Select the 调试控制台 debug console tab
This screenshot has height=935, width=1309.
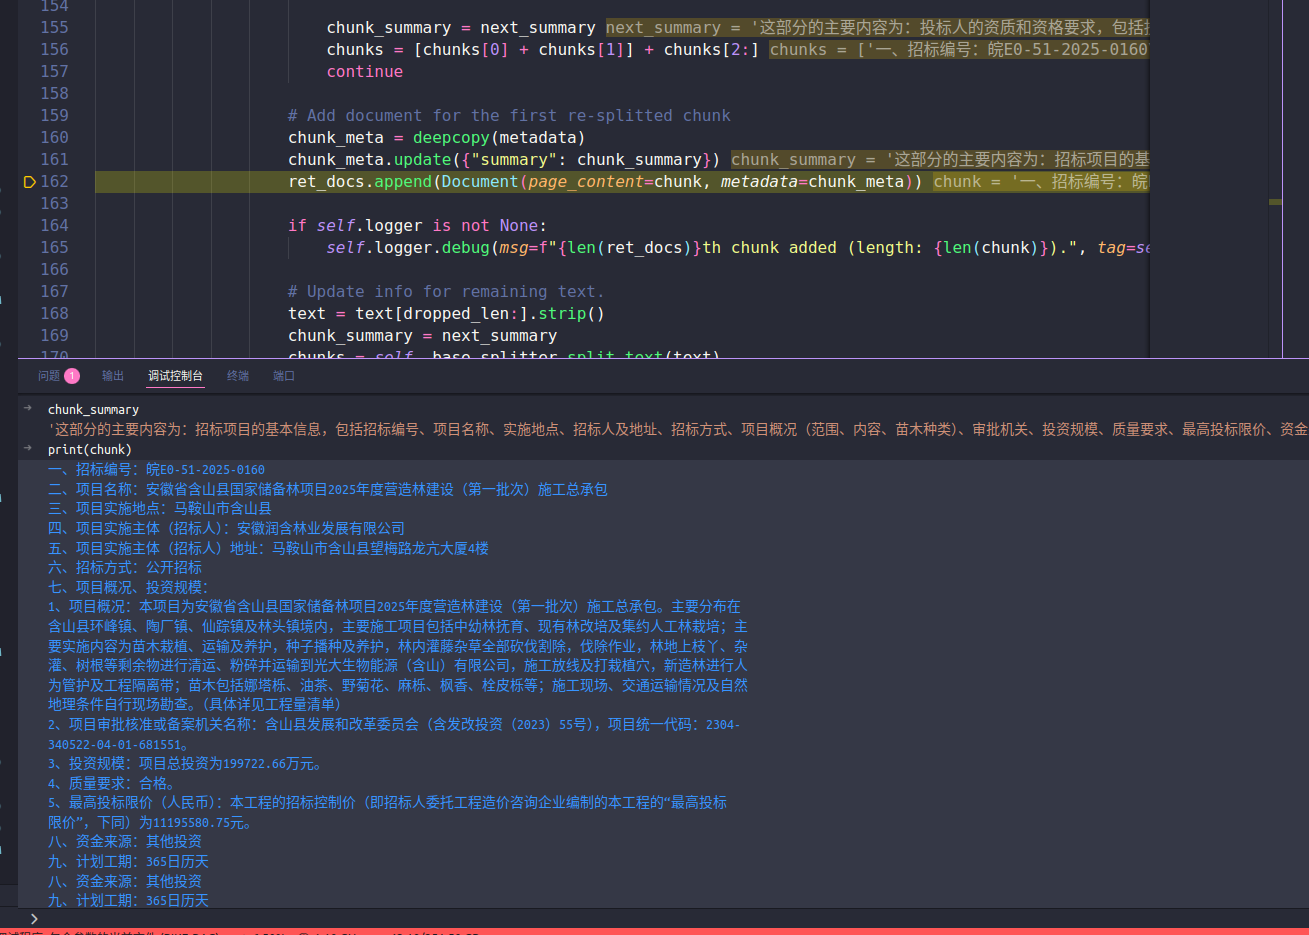[x=175, y=376]
